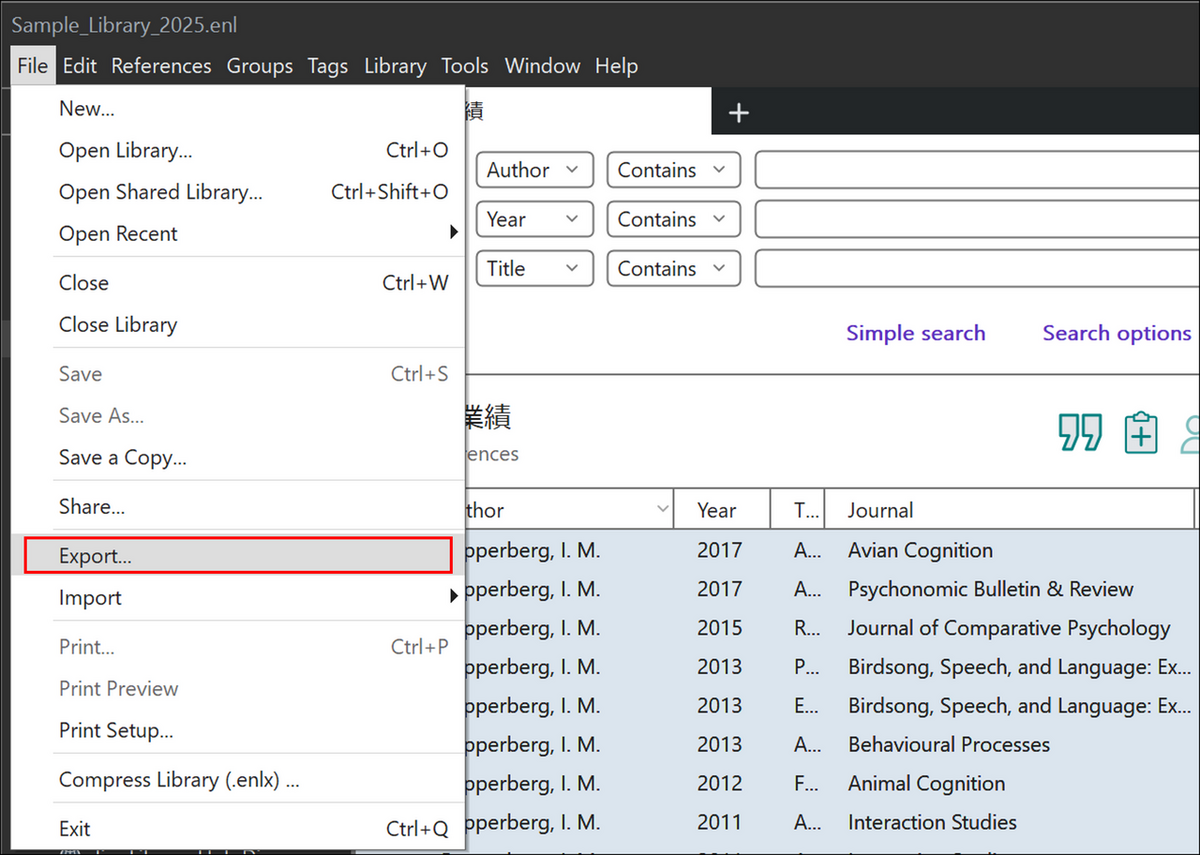The height and width of the screenshot is (855, 1200).
Task: Open the Contains dropdown in the Author row
Action: (673, 170)
